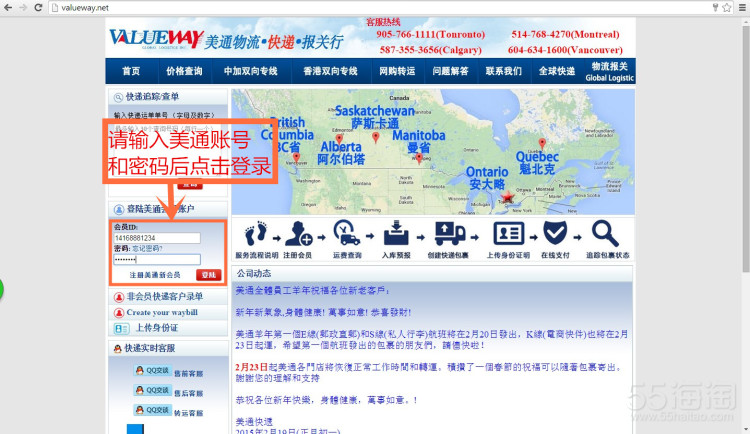Click the 入库预报 inbox icon

[x=396, y=233]
